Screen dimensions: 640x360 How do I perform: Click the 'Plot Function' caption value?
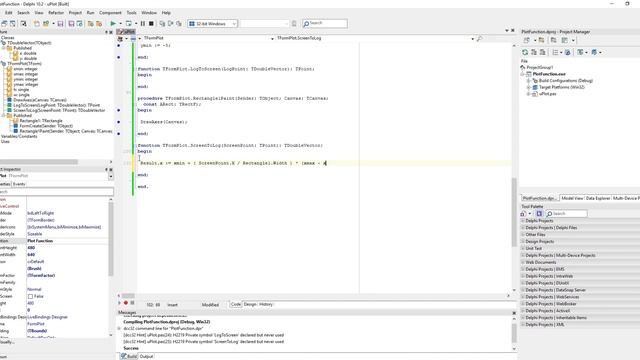[x=40, y=241]
